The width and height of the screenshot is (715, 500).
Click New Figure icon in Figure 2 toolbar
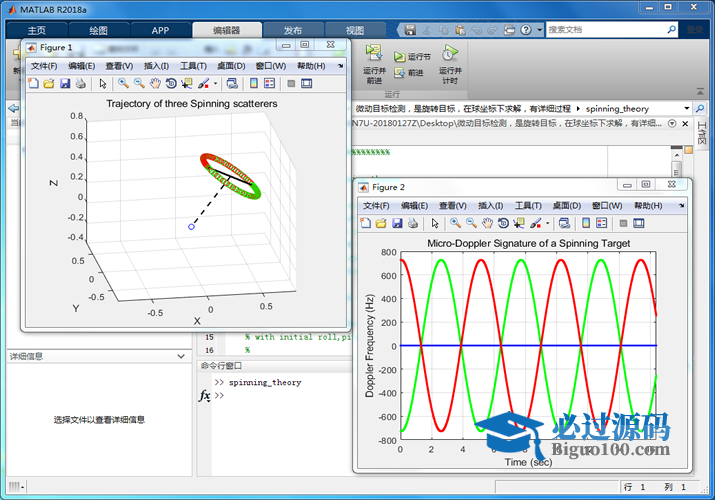click(366, 223)
